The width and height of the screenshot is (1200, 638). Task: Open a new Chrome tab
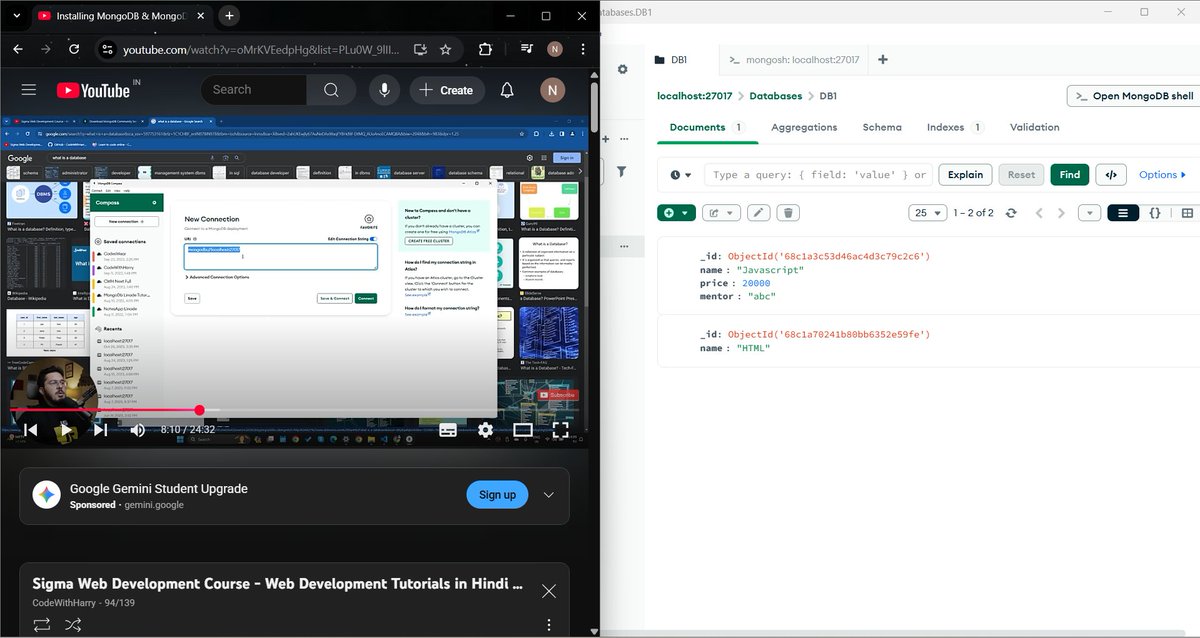click(229, 16)
